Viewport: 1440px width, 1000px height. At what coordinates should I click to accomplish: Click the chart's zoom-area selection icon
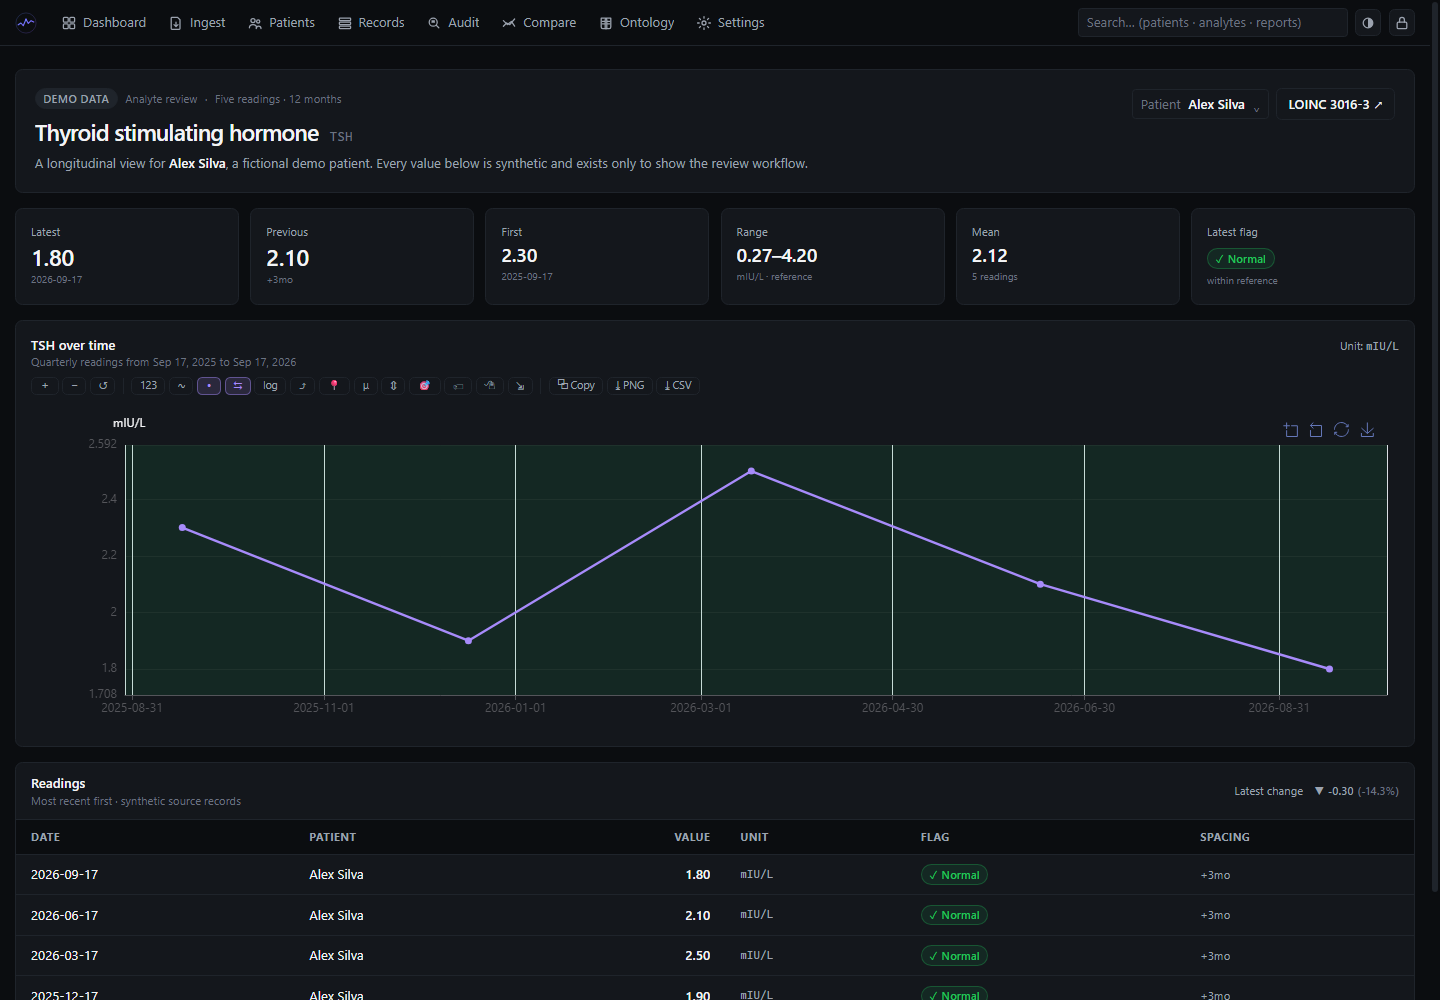[1291, 430]
